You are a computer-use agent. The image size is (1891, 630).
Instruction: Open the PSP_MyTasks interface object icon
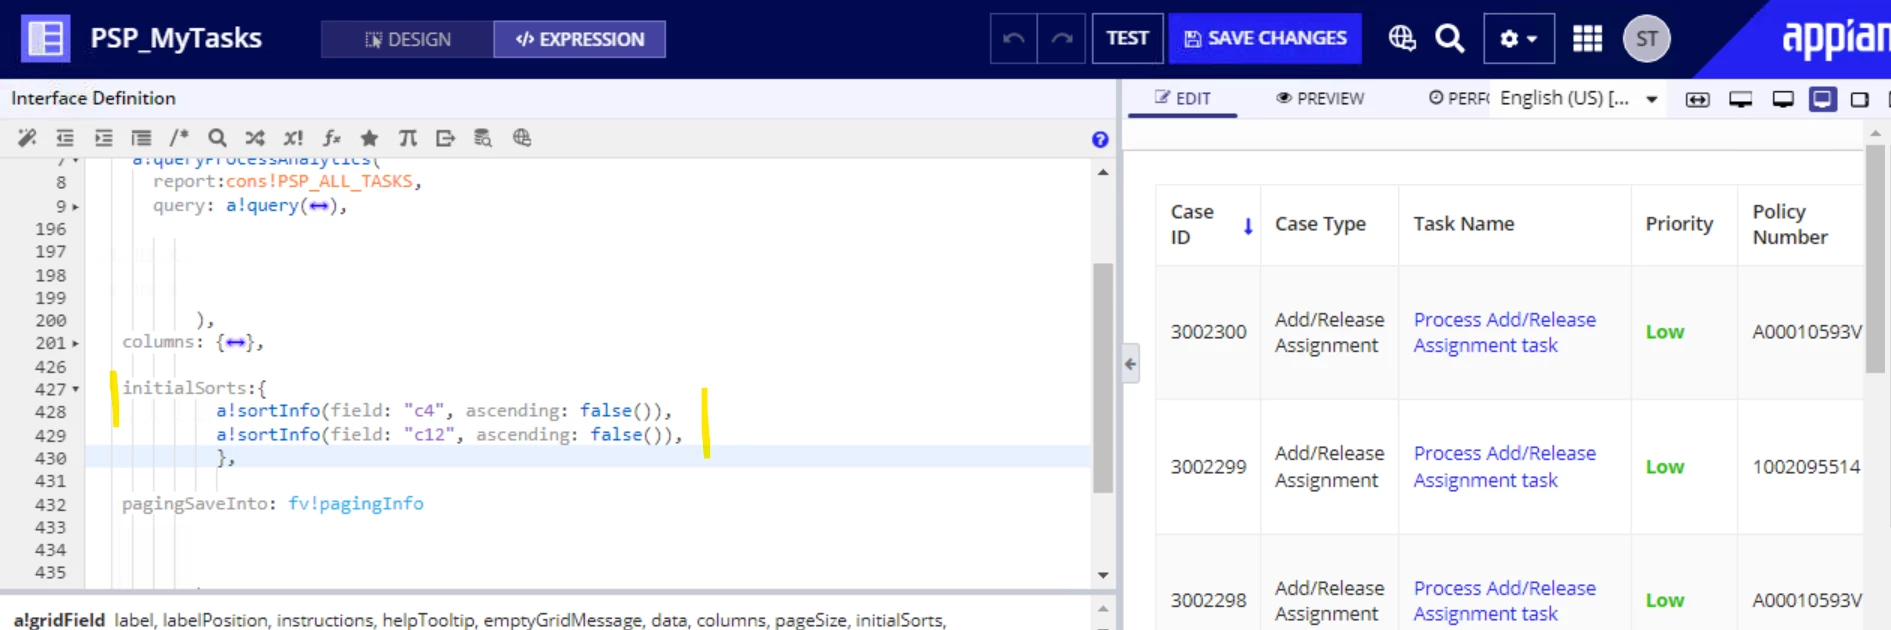click(45, 39)
